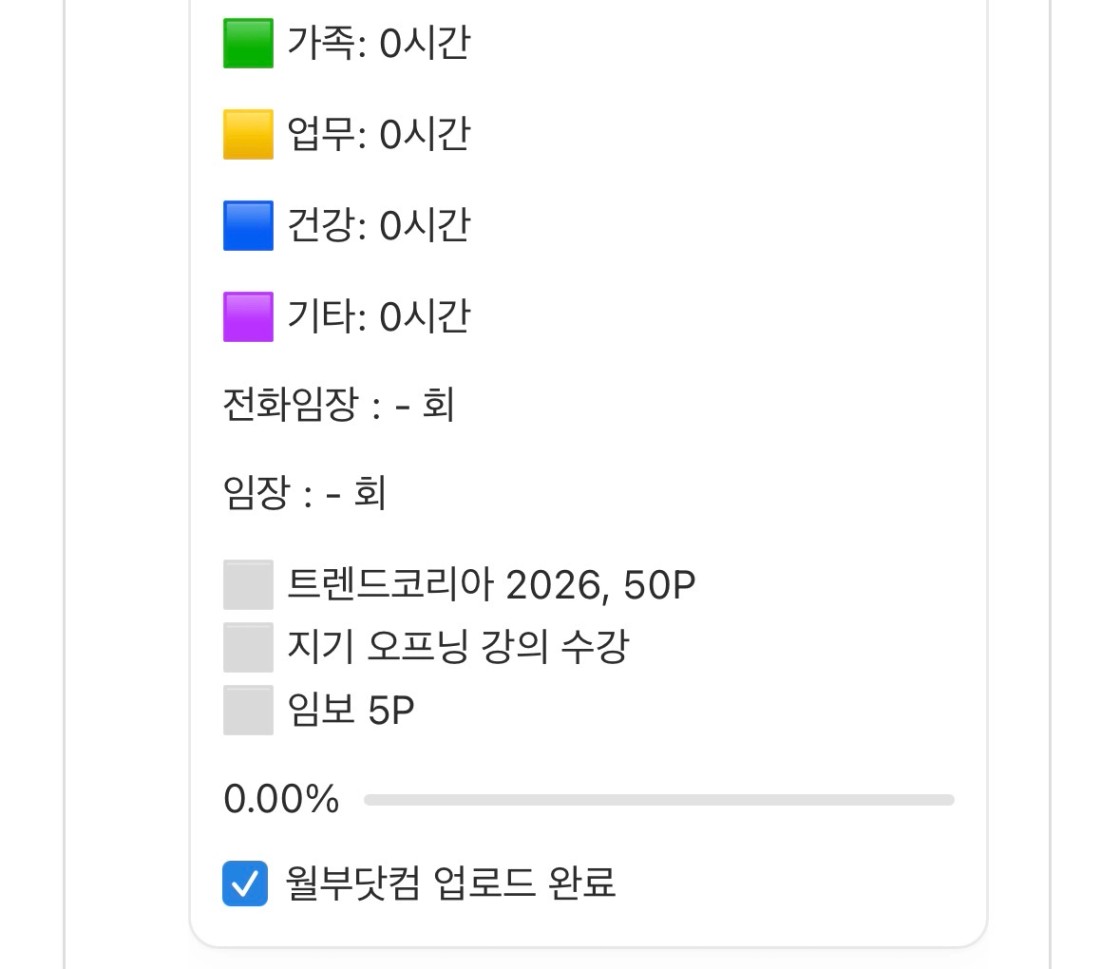Click the 임보 5P task text
Image resolution: width=1120 pixels, height=969 pixels.
(351, 710)
